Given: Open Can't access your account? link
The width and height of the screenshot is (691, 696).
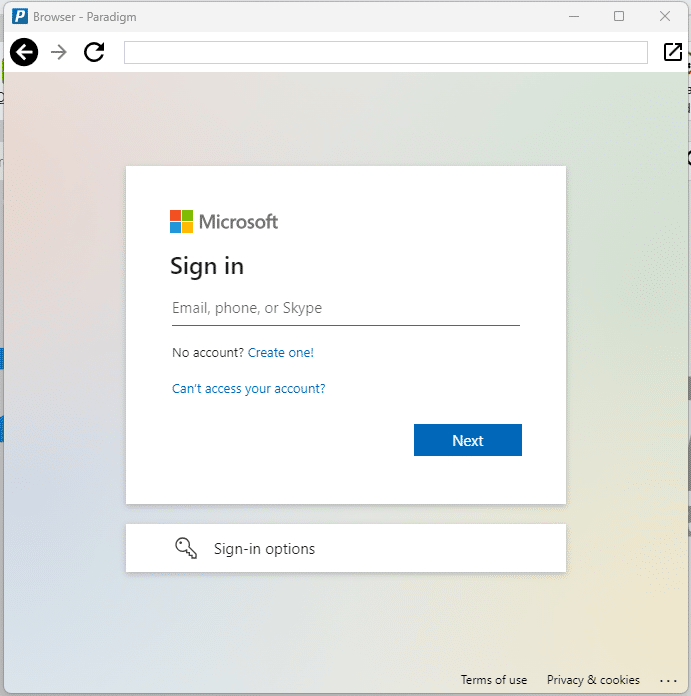Looking at the screenshot, I should pos(249,389).
